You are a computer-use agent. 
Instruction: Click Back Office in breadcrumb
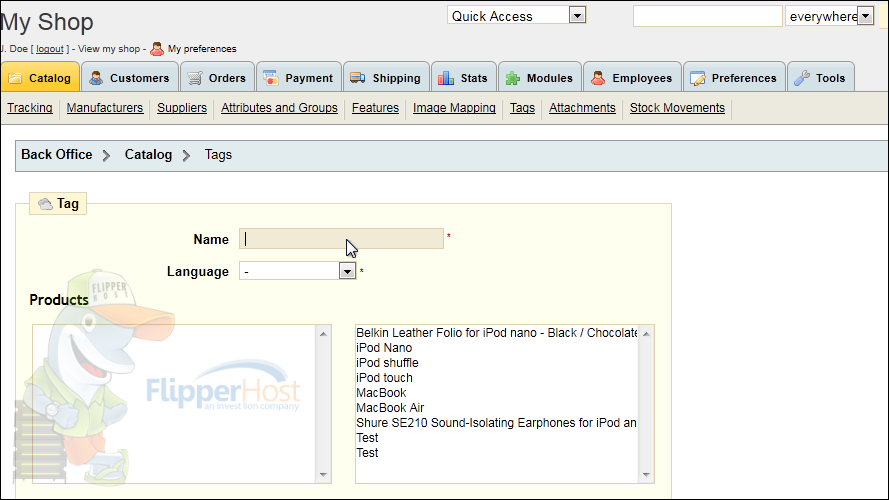(x=57, y=154)
